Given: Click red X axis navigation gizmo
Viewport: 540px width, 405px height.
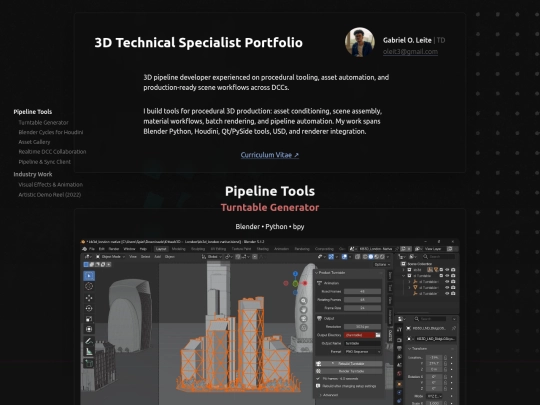Looking at the screenshot, I should pyautogui.click(x=305, y=283).
